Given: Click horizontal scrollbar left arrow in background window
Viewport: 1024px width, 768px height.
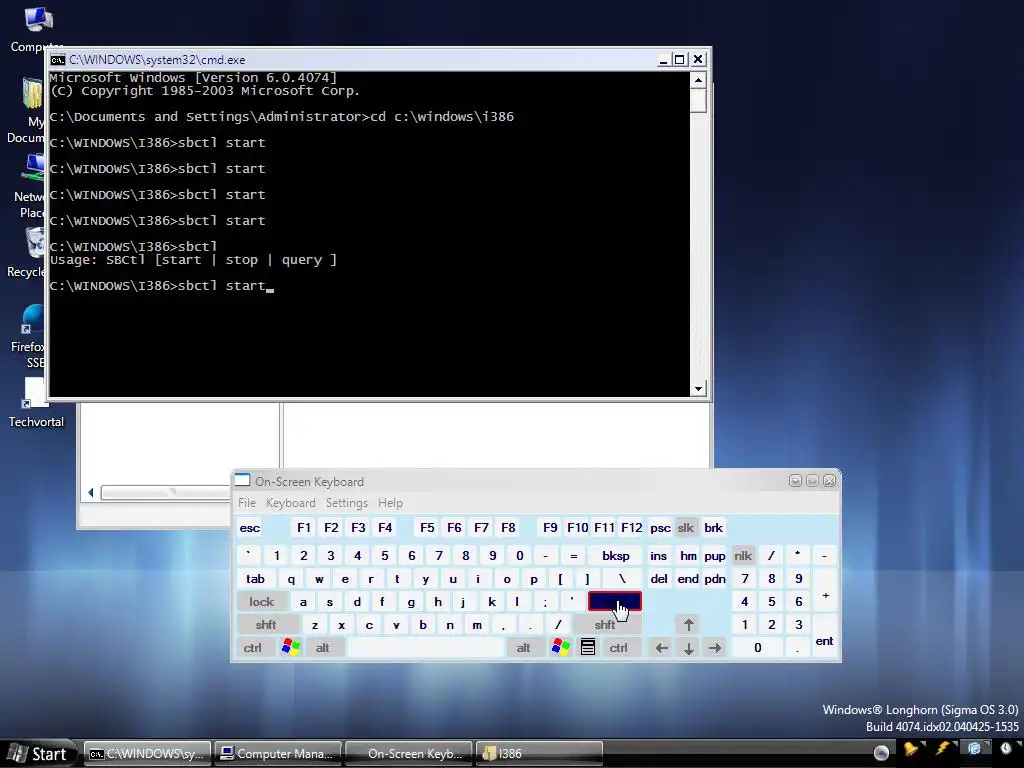Looking at the screenshot, I should pyautogui.click(x=91, y=492).
